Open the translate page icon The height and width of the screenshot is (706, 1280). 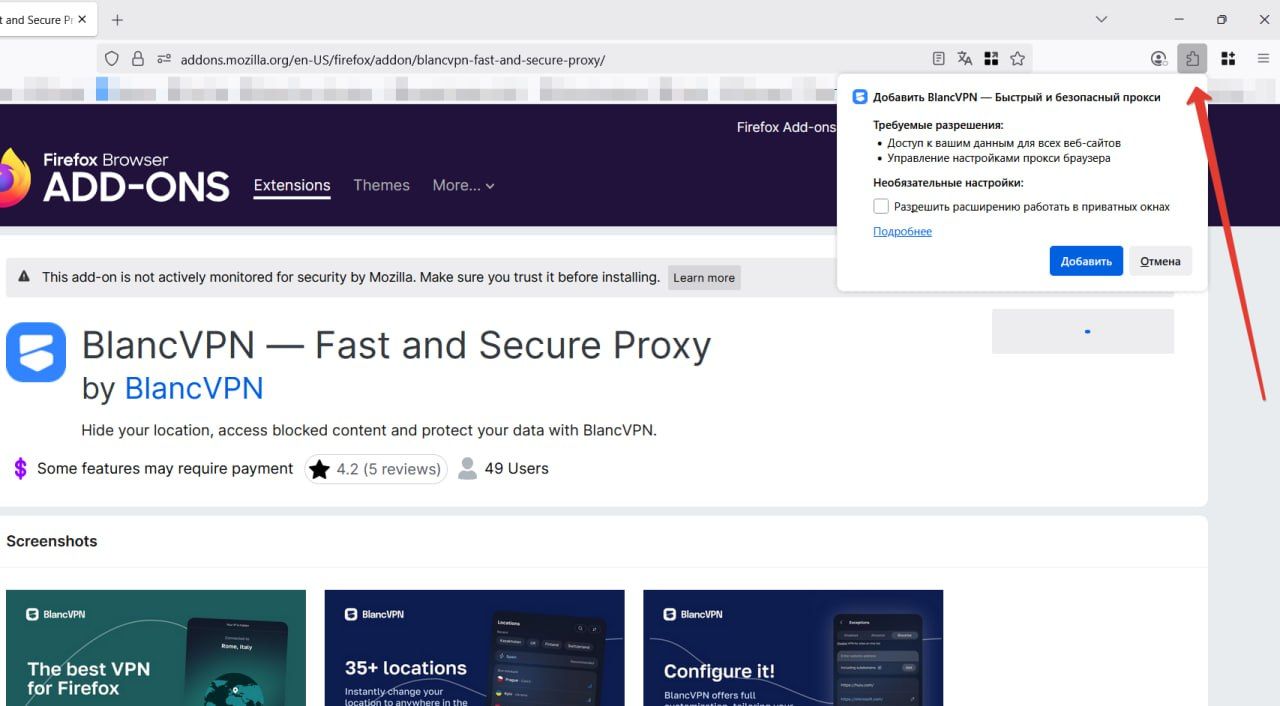(964, 59)
